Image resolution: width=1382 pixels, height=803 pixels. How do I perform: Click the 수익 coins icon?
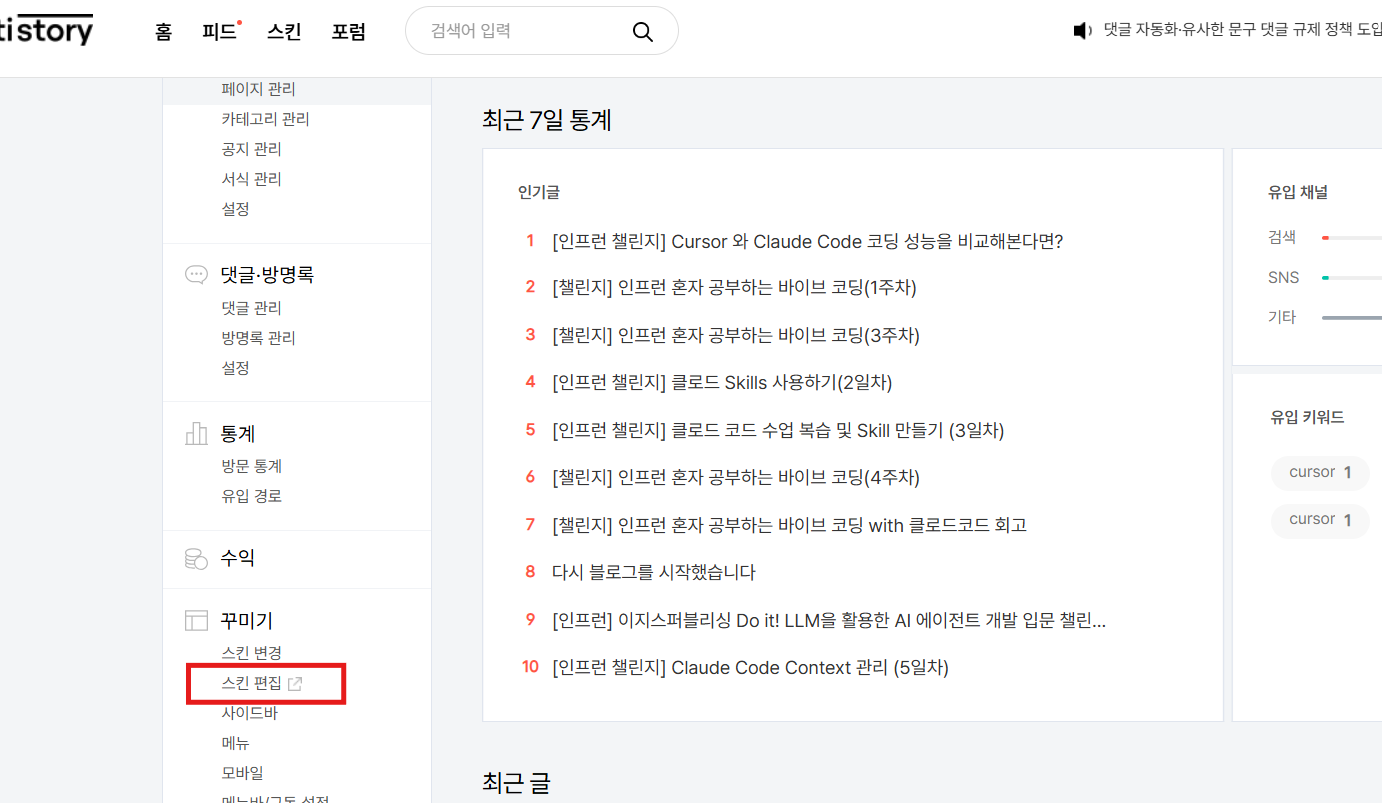point(197,558)
